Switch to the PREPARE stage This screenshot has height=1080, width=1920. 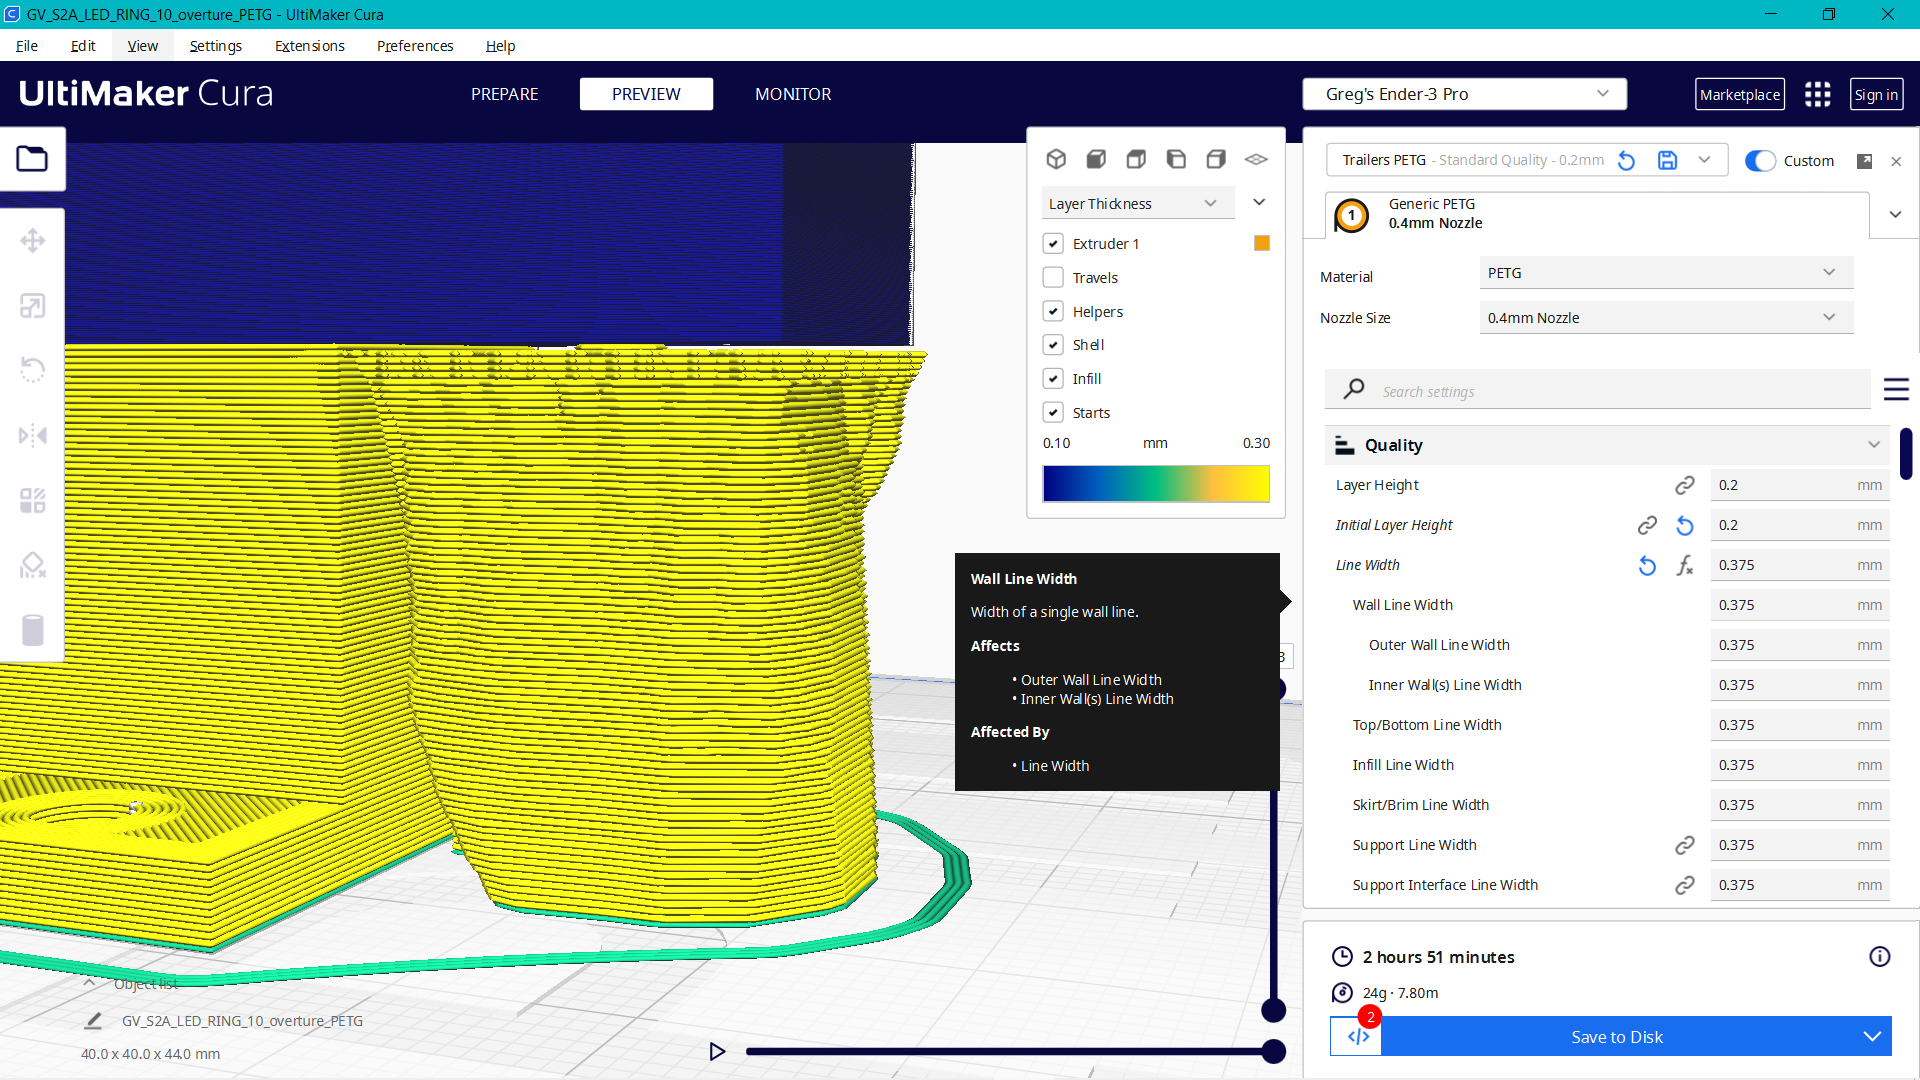504,94
